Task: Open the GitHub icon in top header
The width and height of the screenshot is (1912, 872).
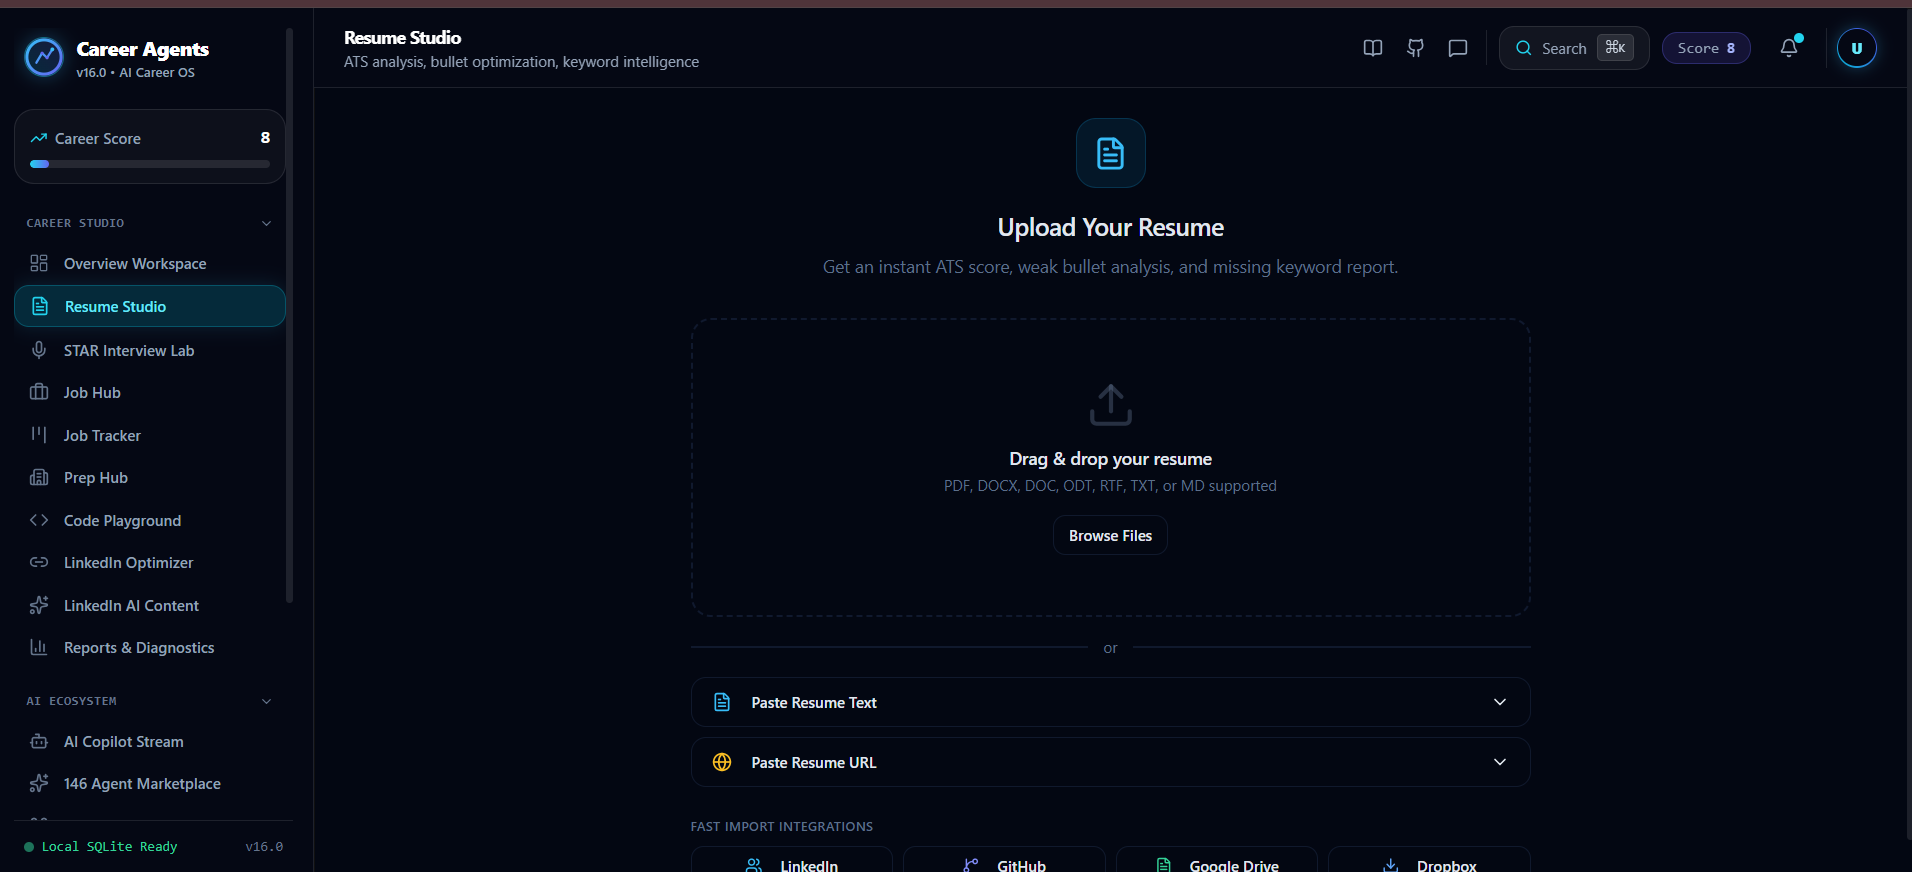Action: [1415, 48]
